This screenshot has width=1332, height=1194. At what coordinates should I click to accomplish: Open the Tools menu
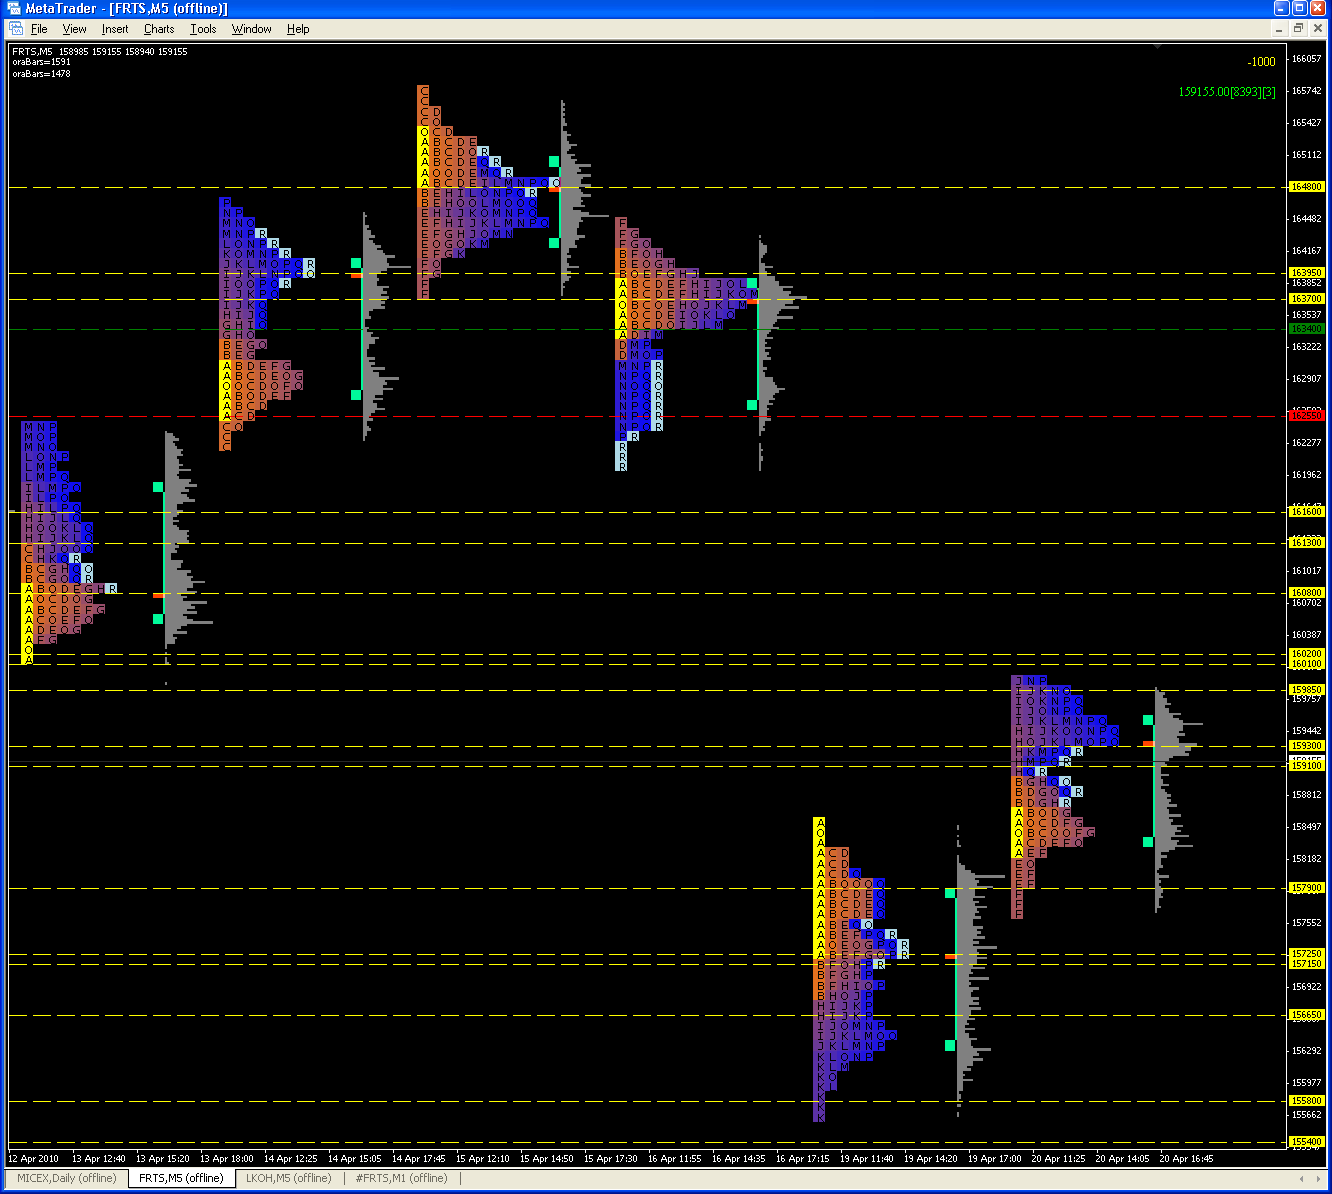203,29
